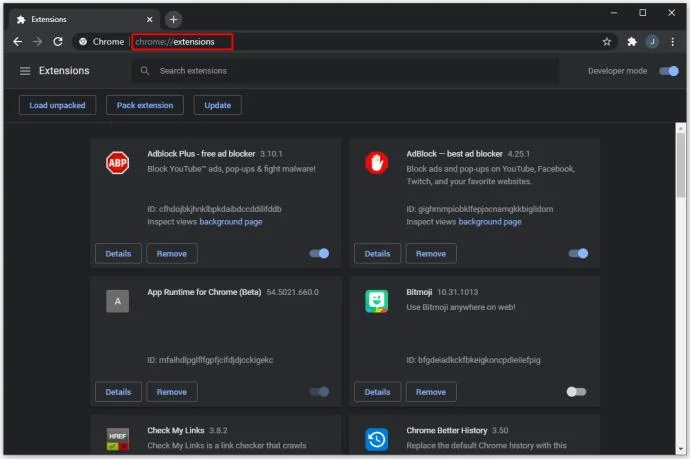
Task: Click the Check My Links title
Action: pyautogui.click(x=176, y=430)
